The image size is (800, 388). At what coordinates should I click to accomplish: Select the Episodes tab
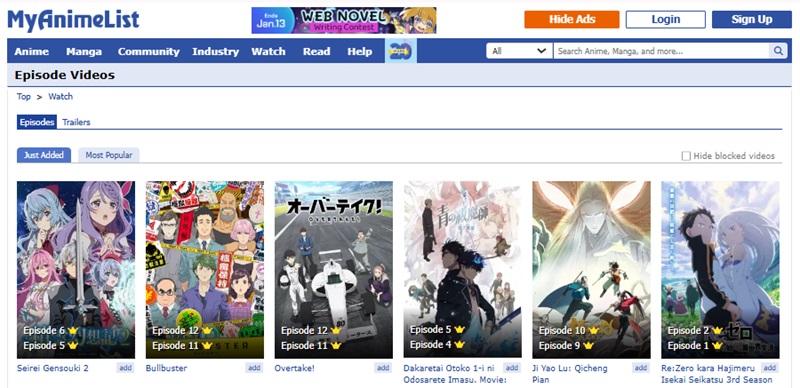click(x=37, y=123)
